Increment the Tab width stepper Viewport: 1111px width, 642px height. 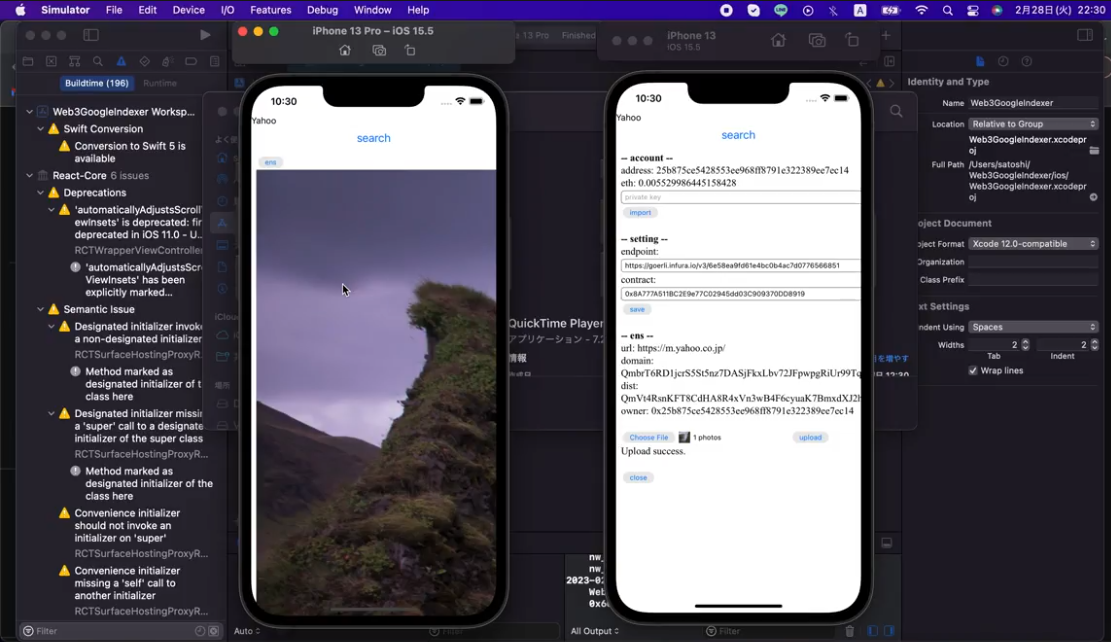(1025, 341)
